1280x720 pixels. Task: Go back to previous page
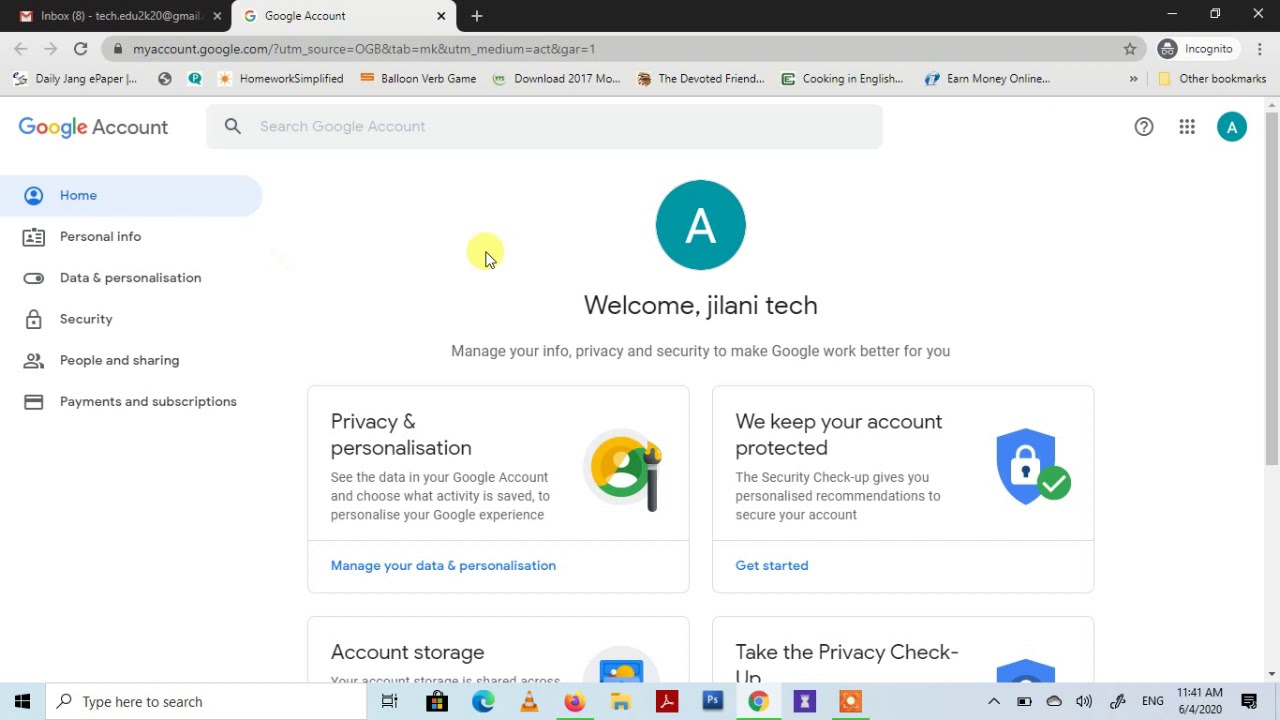pyautogui.click(x=21, y=49)
